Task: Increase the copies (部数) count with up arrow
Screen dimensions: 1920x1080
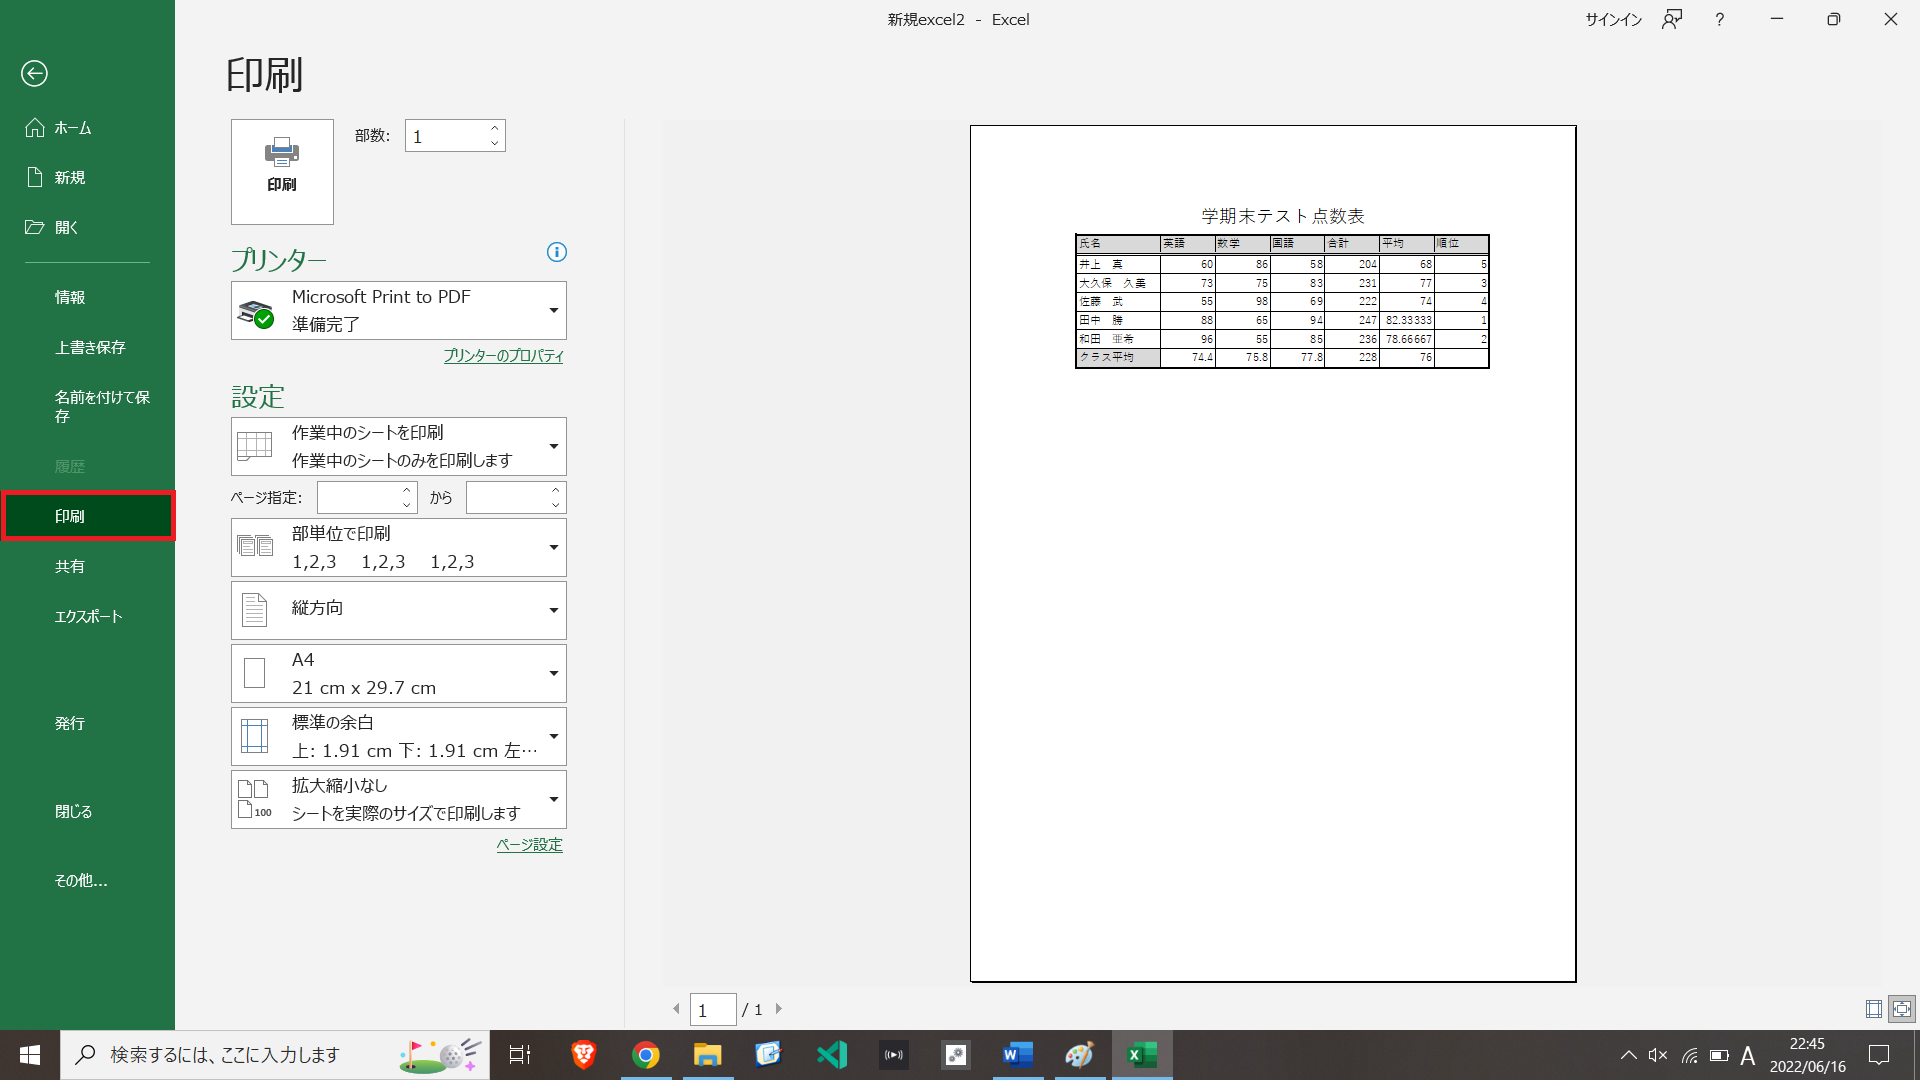Action: pos(494,128)
